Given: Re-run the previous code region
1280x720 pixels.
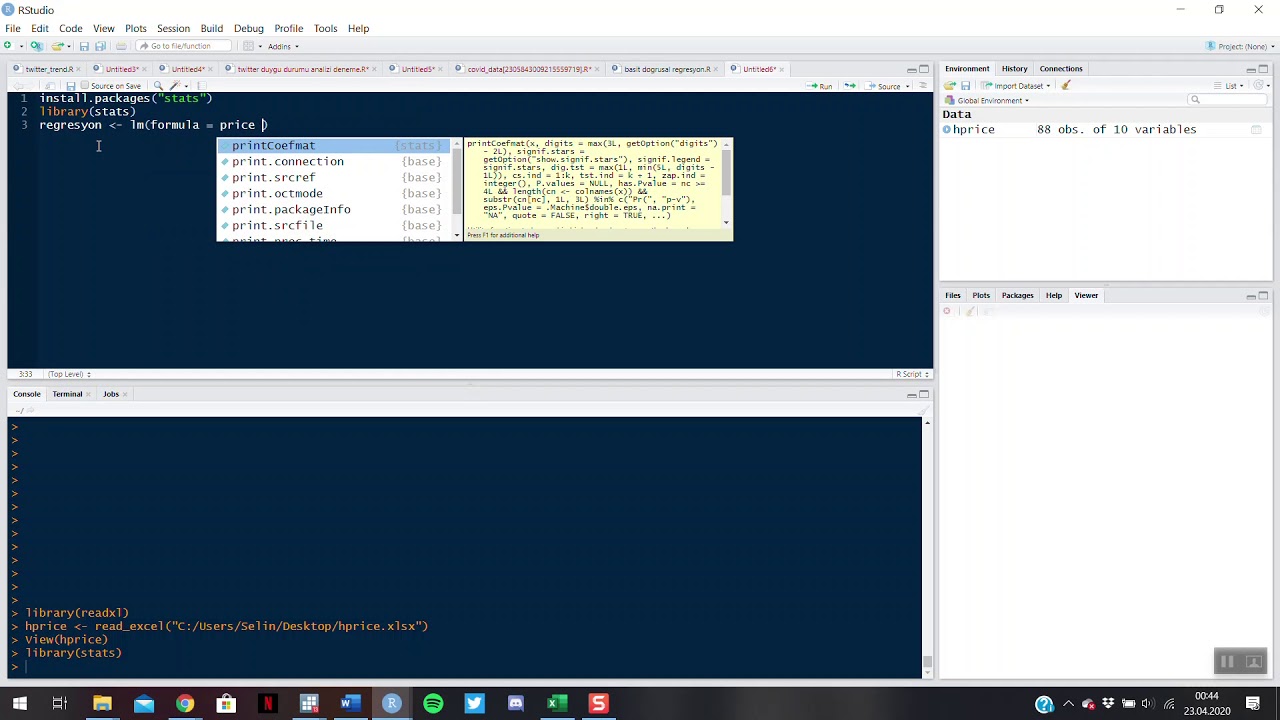Looking at the screenshot, I should [x=850, y=86].
